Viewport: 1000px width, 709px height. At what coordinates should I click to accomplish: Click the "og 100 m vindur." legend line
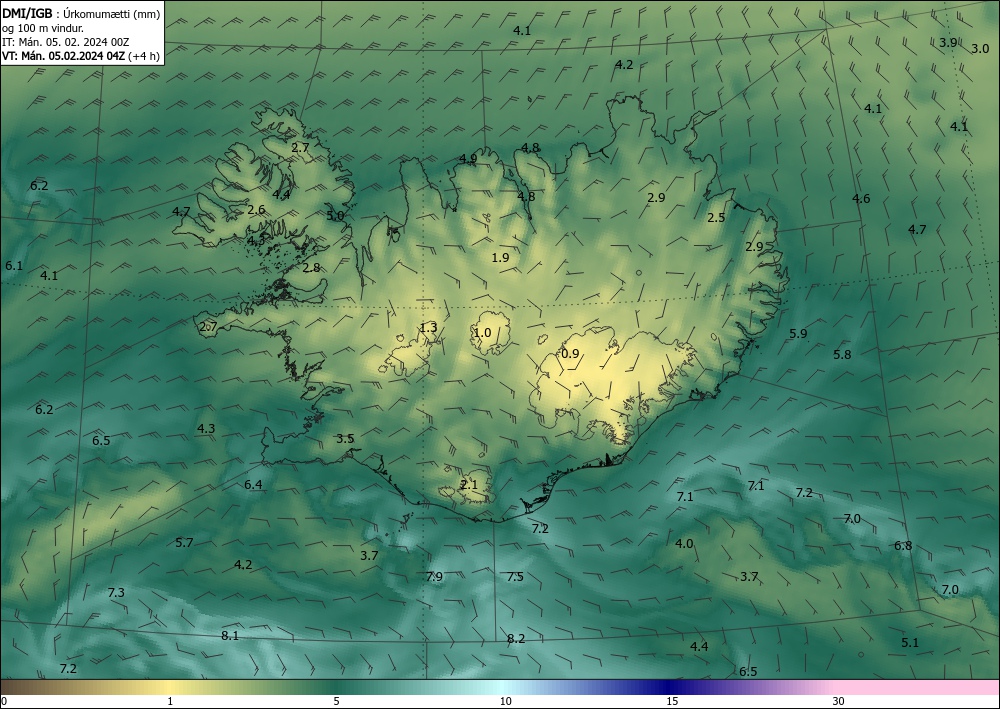(43, 28)
